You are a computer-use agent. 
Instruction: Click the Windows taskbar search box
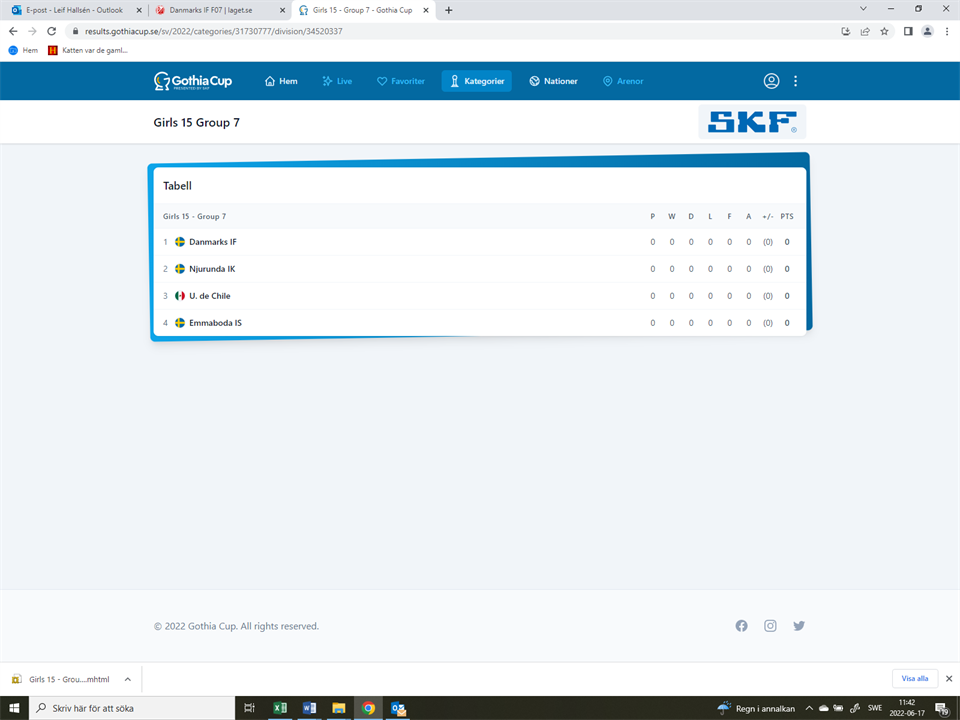130,708
